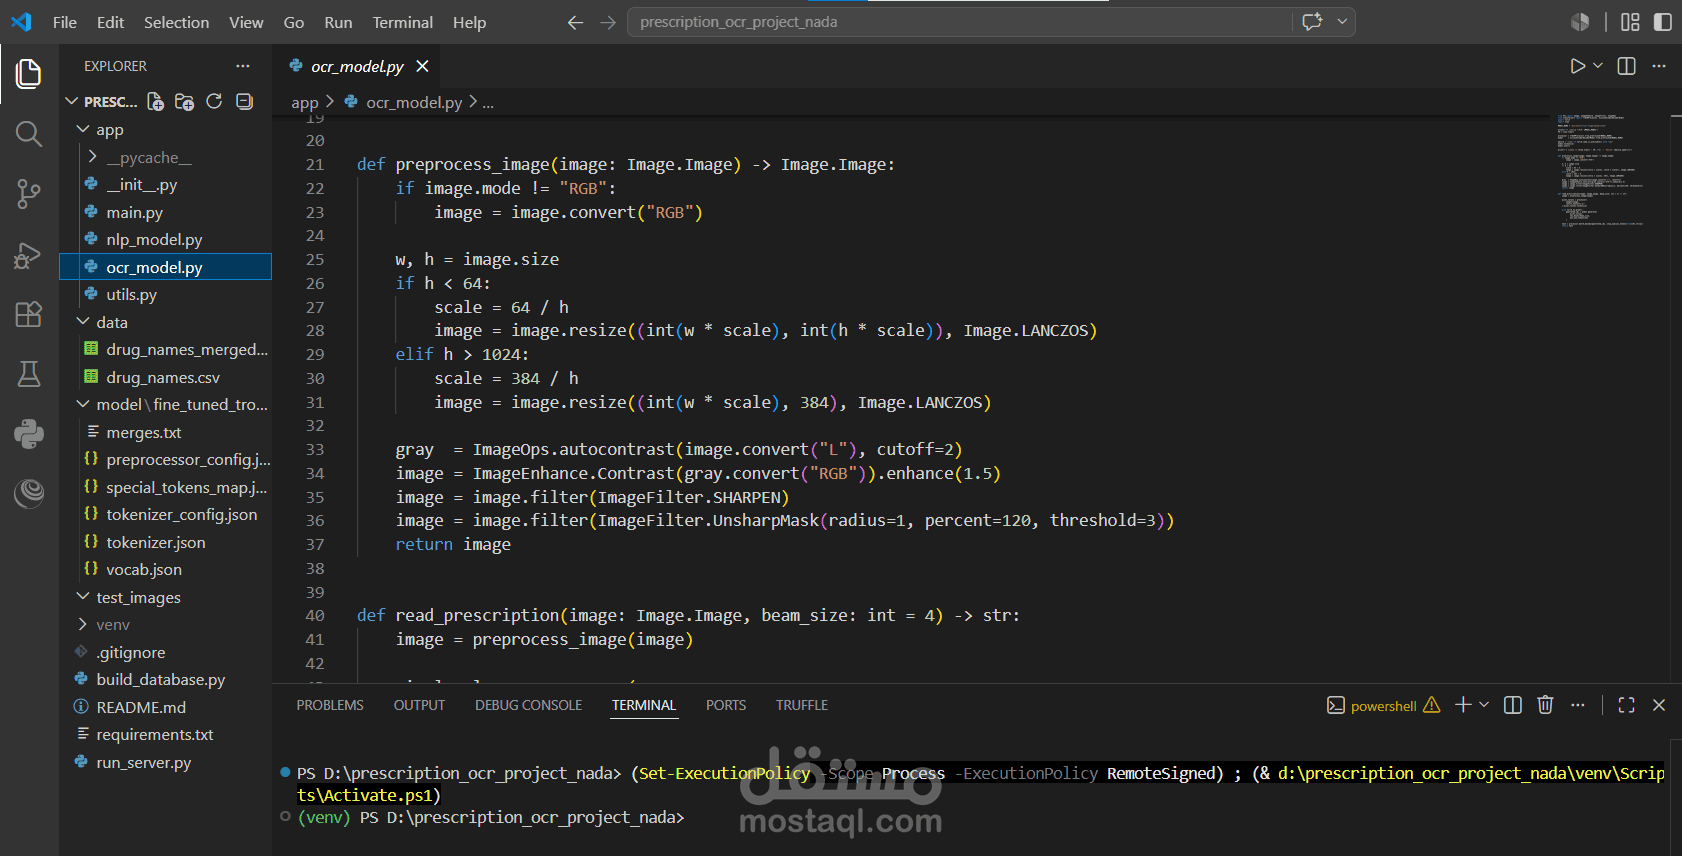The image size is (1682, 856).
Task: Open the Source Control view
Action: click(x=29, y=194)
